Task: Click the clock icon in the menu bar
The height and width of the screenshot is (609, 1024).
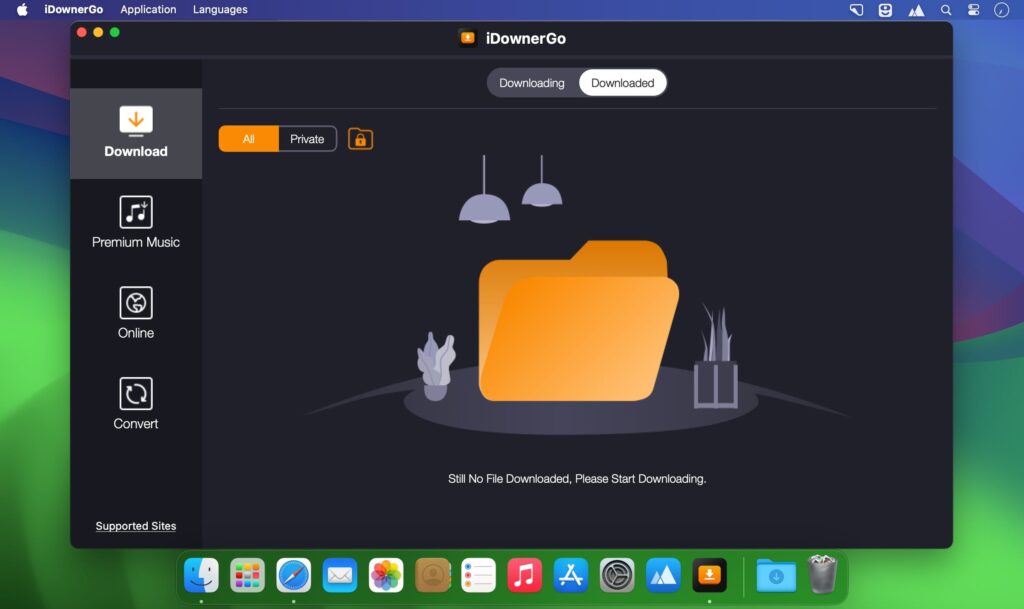Action: click(x=1002, y=9)
